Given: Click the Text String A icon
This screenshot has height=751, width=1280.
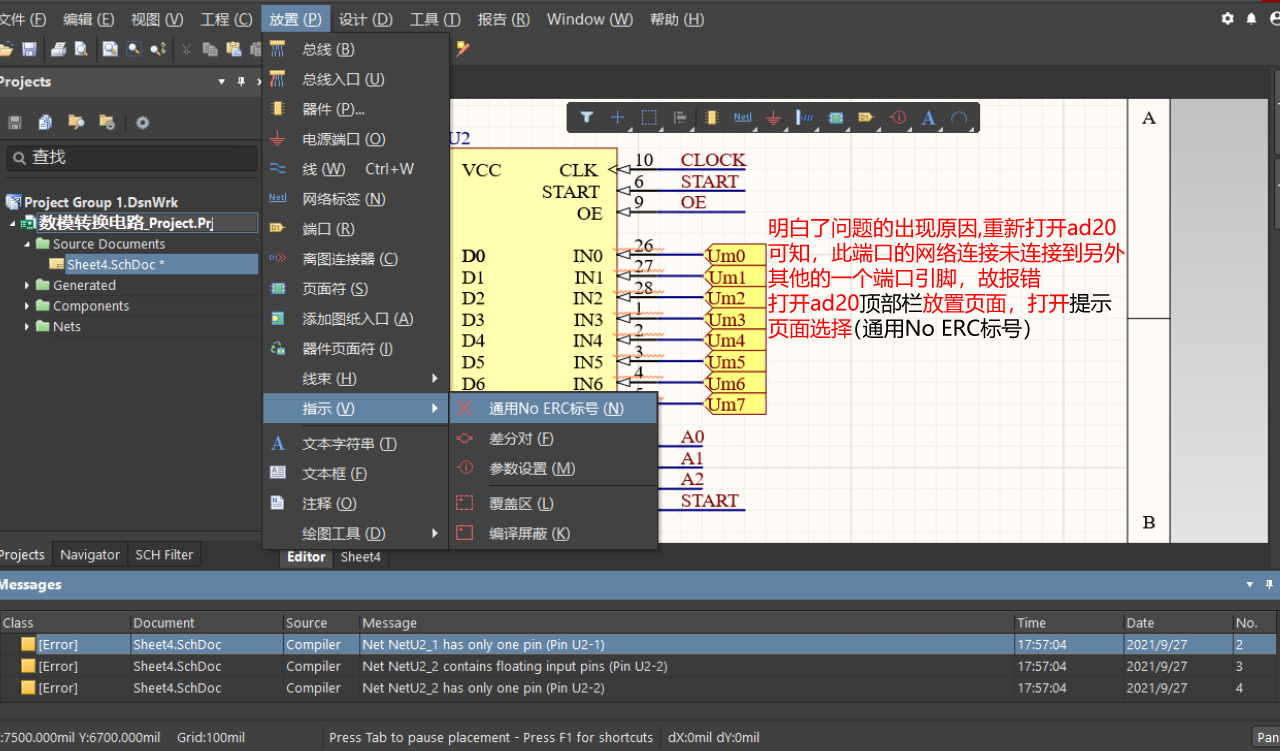Looking at the screenshot, I should (x=928, y=118).
